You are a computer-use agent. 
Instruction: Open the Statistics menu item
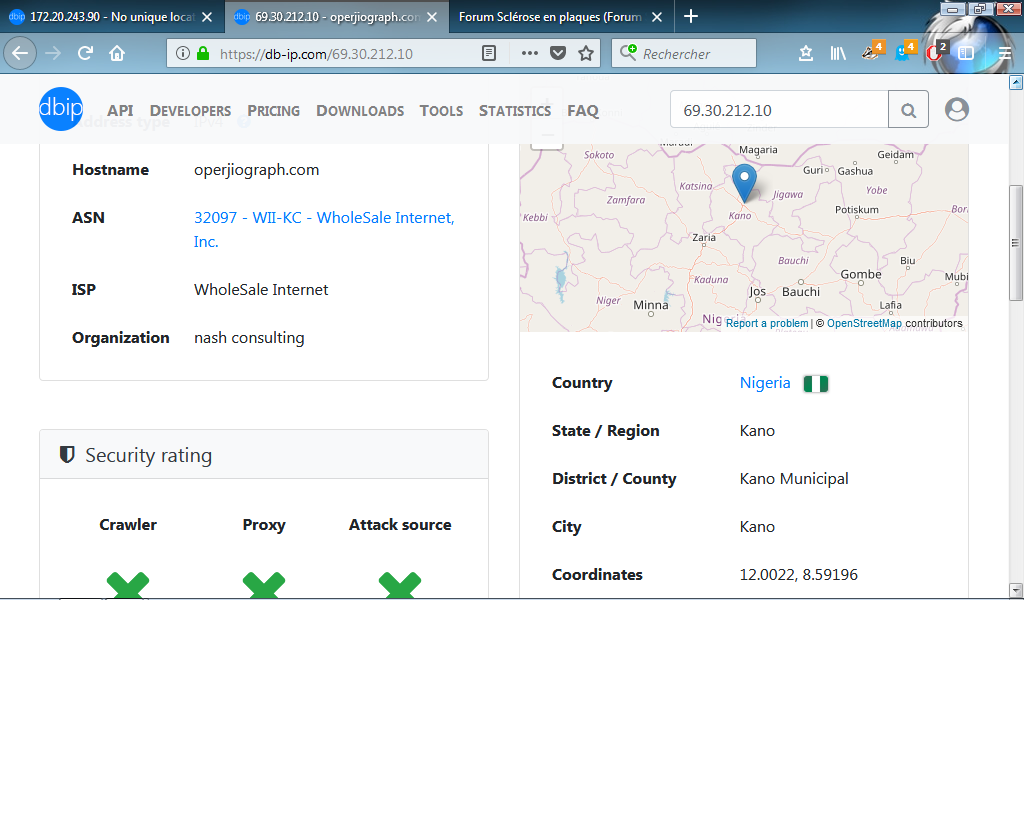tap(515, 111)
